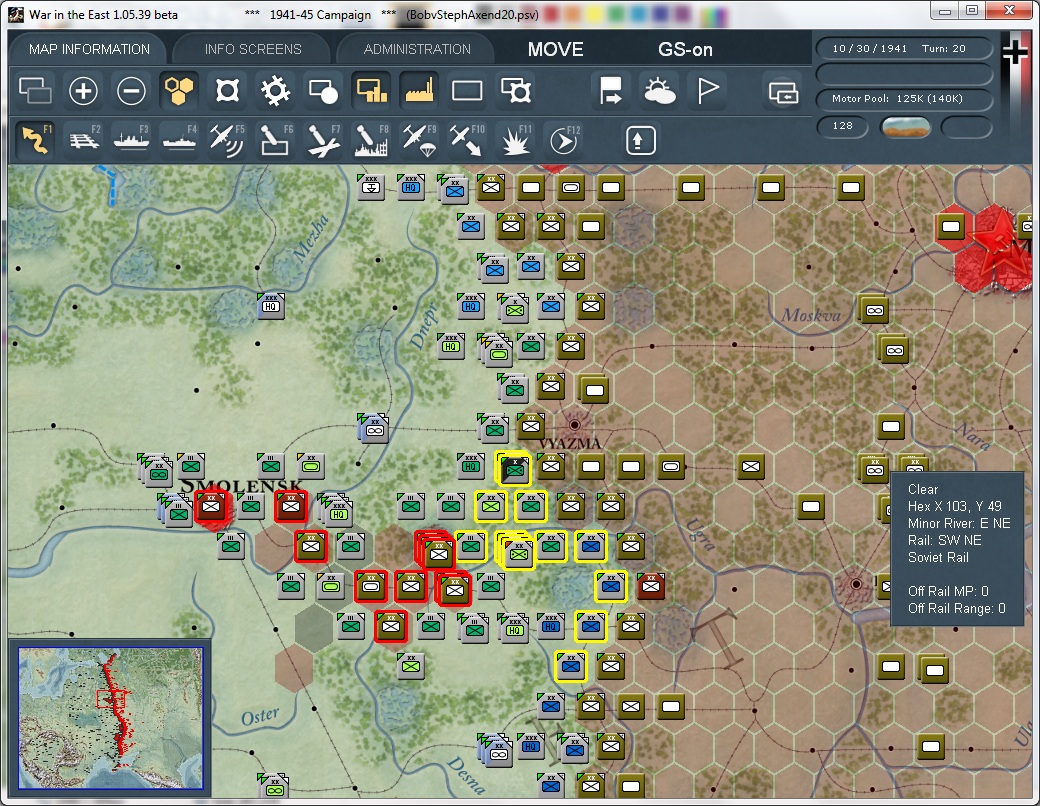Select the red-highlighted unit on Smolensk

tap(212, 506)
